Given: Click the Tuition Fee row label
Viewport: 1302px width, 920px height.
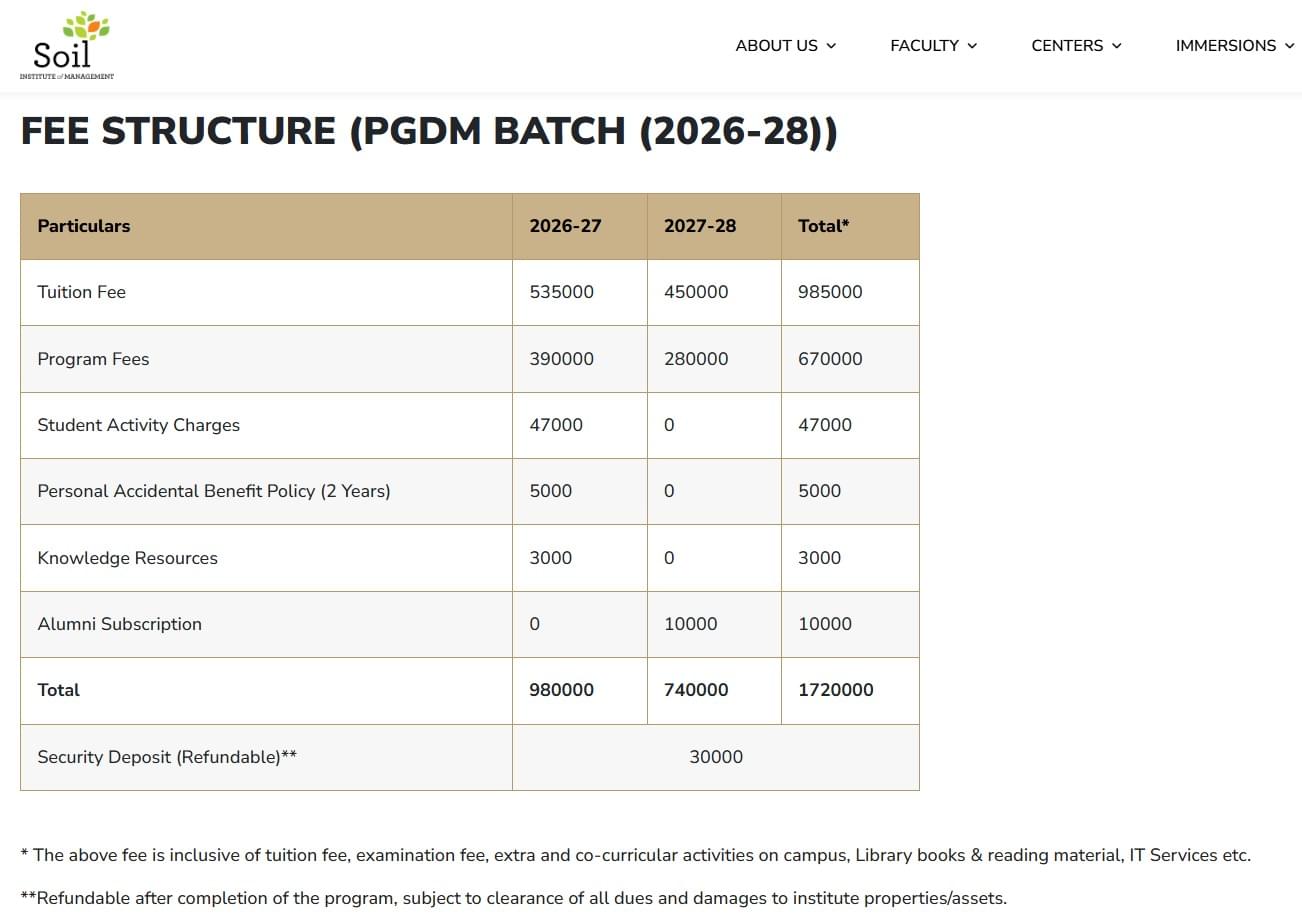Looking at the screenshot, I should pyautogui.click(x=81, y=292).
